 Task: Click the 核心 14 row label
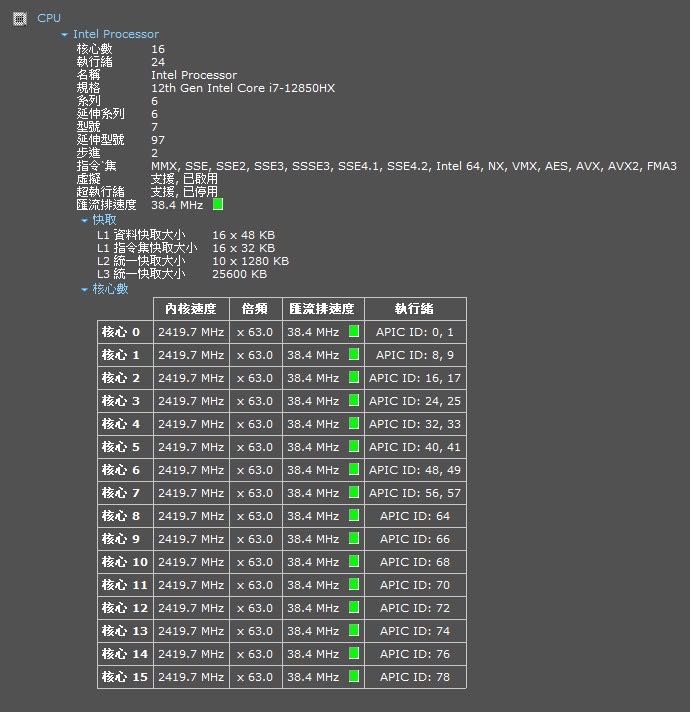pos(125,654)
